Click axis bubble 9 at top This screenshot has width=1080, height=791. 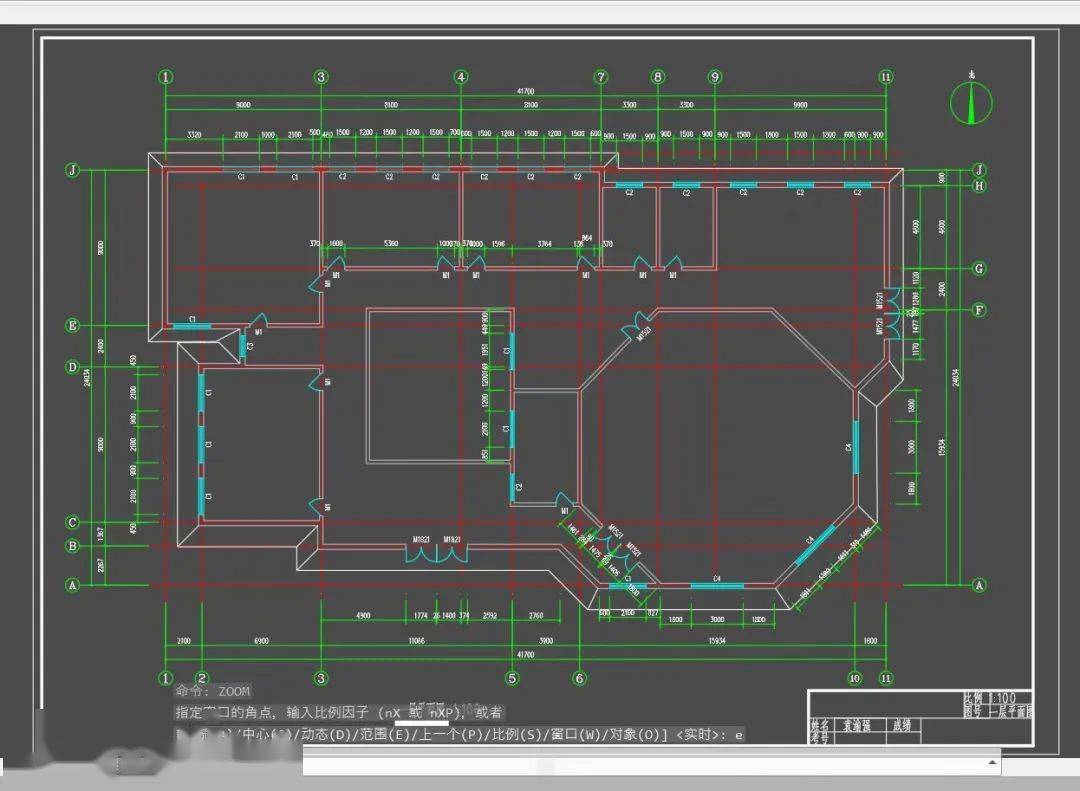point(714,77)
